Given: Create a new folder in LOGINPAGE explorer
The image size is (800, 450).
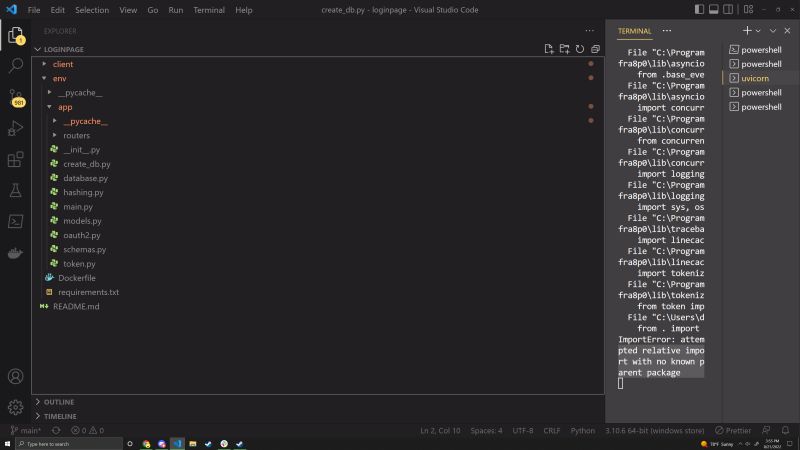Looking at the screenshot, I should coord(564,49).
